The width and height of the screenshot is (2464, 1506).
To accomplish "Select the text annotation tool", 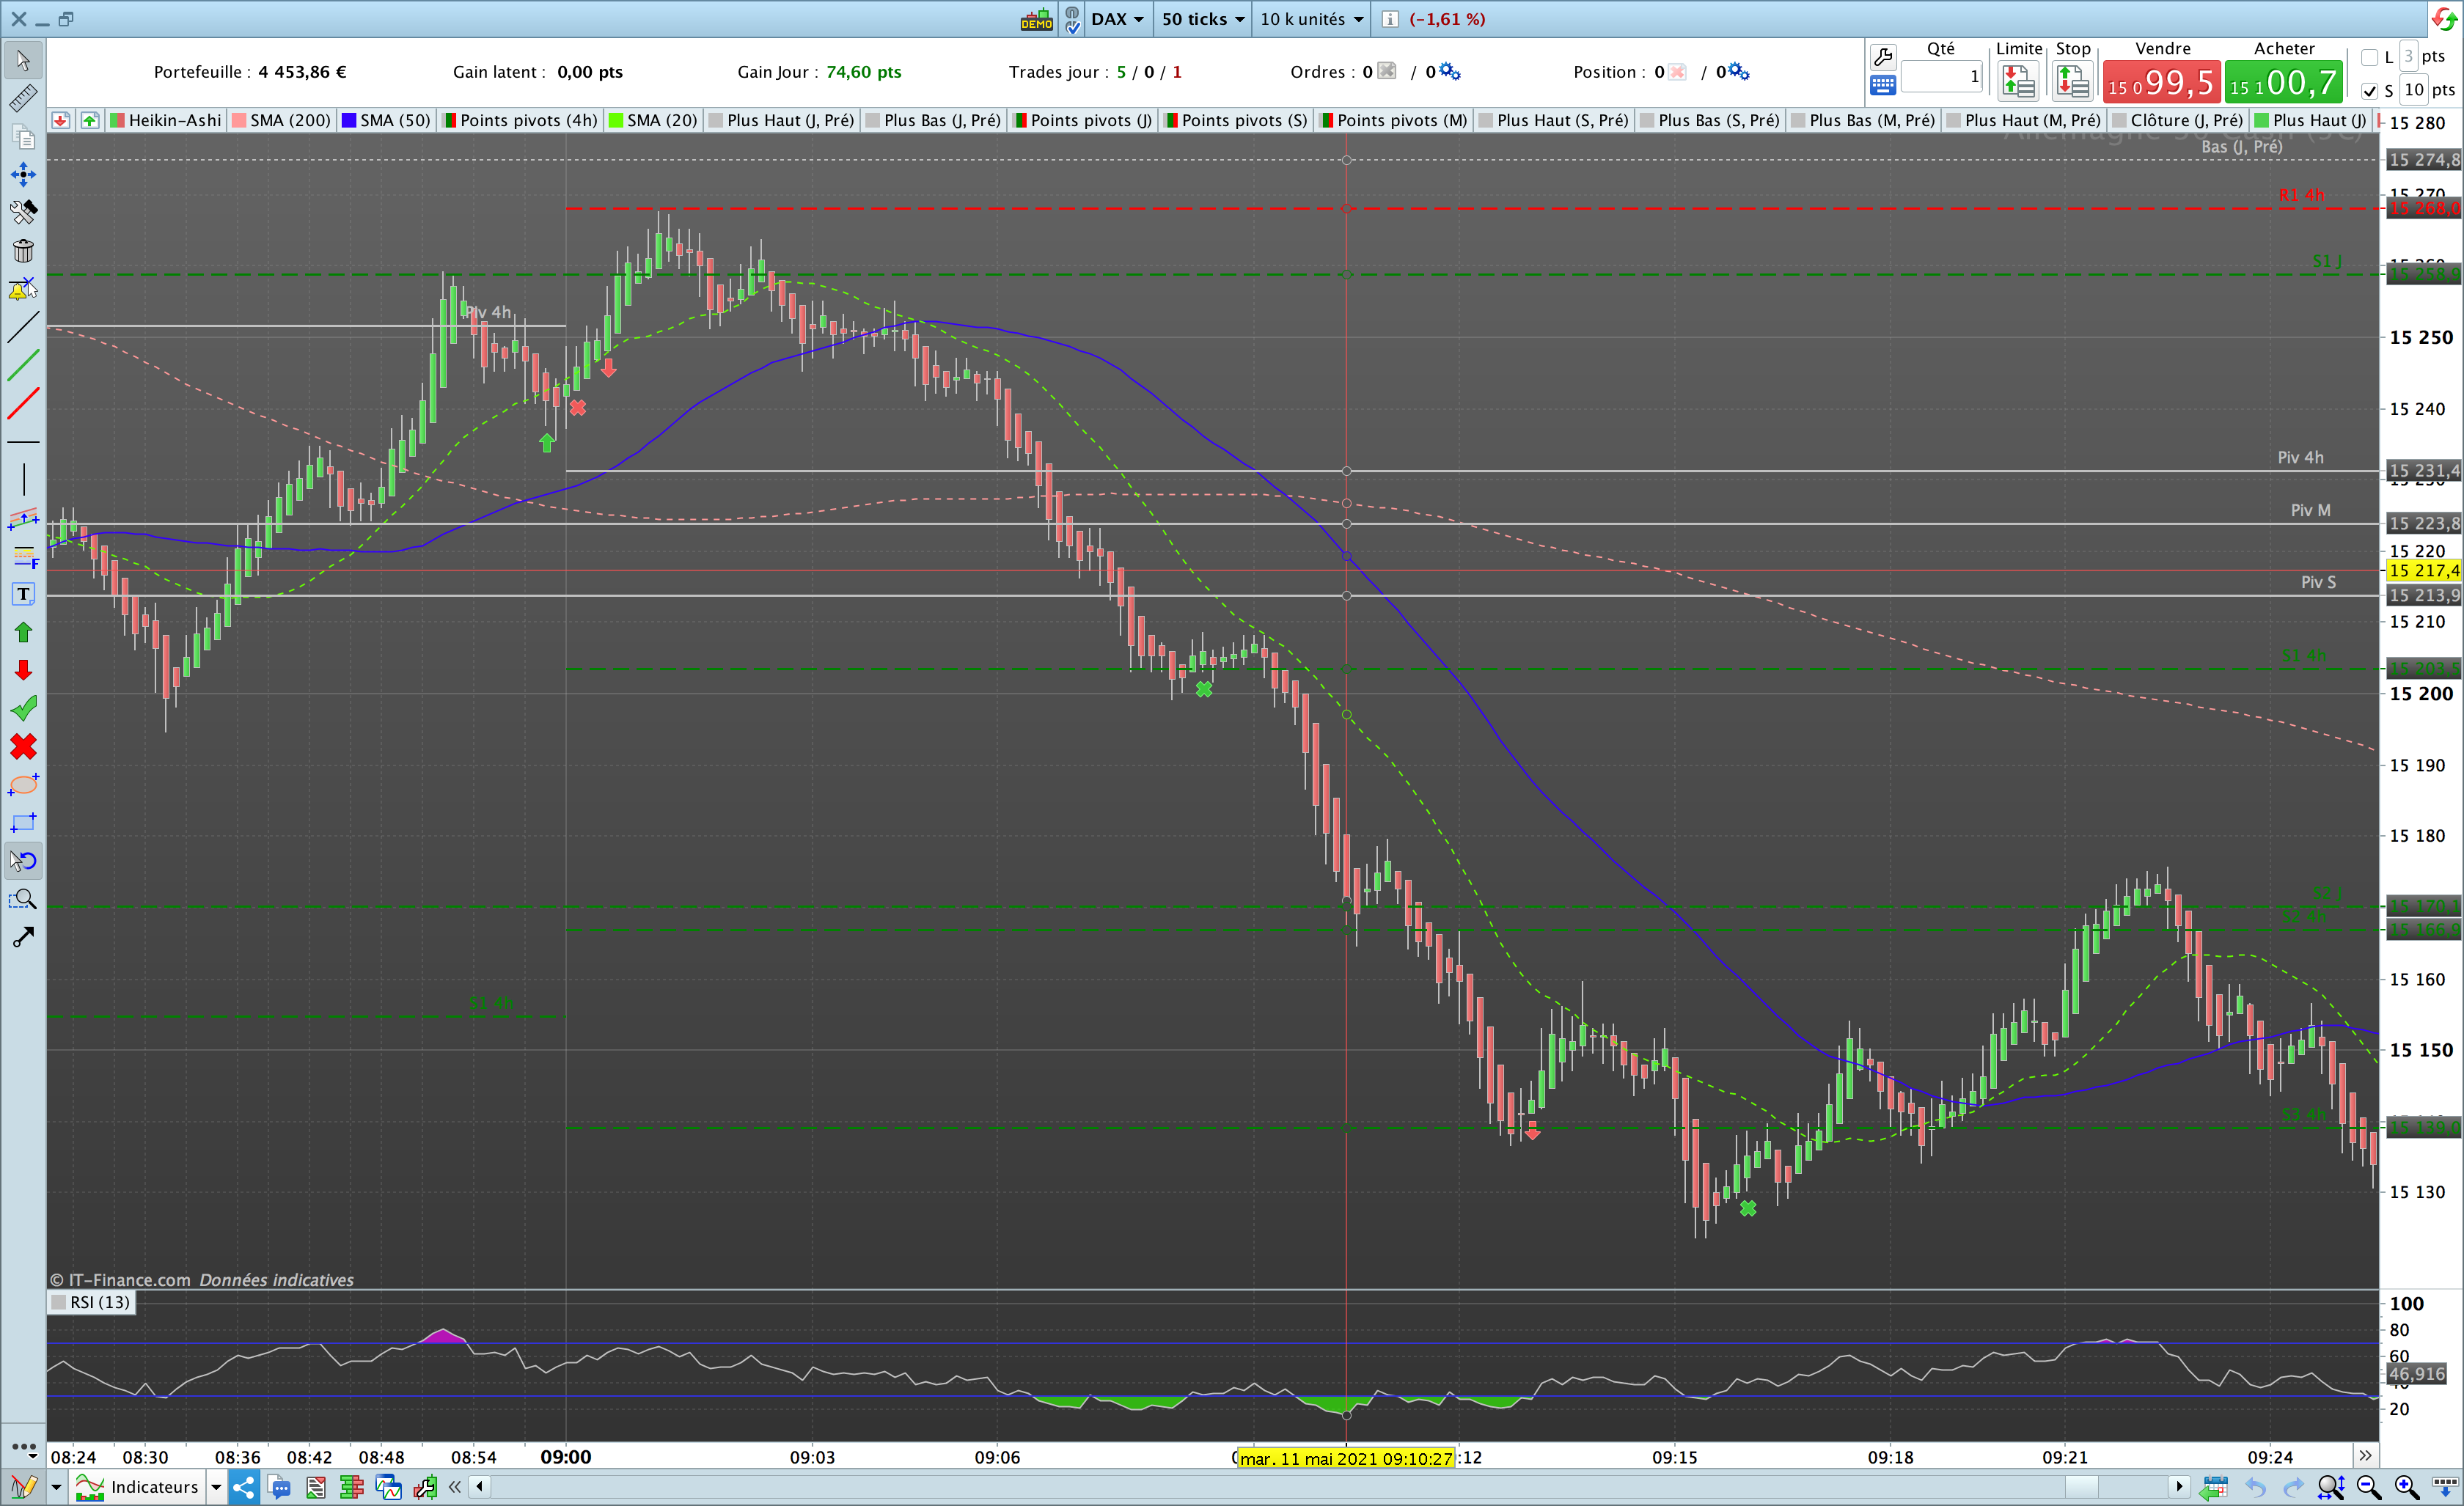I will click(23, 594).
